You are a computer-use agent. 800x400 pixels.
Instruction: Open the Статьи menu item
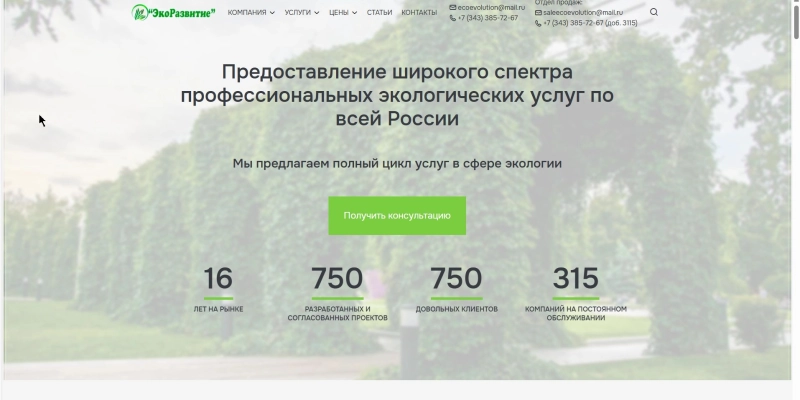[379, 13]
